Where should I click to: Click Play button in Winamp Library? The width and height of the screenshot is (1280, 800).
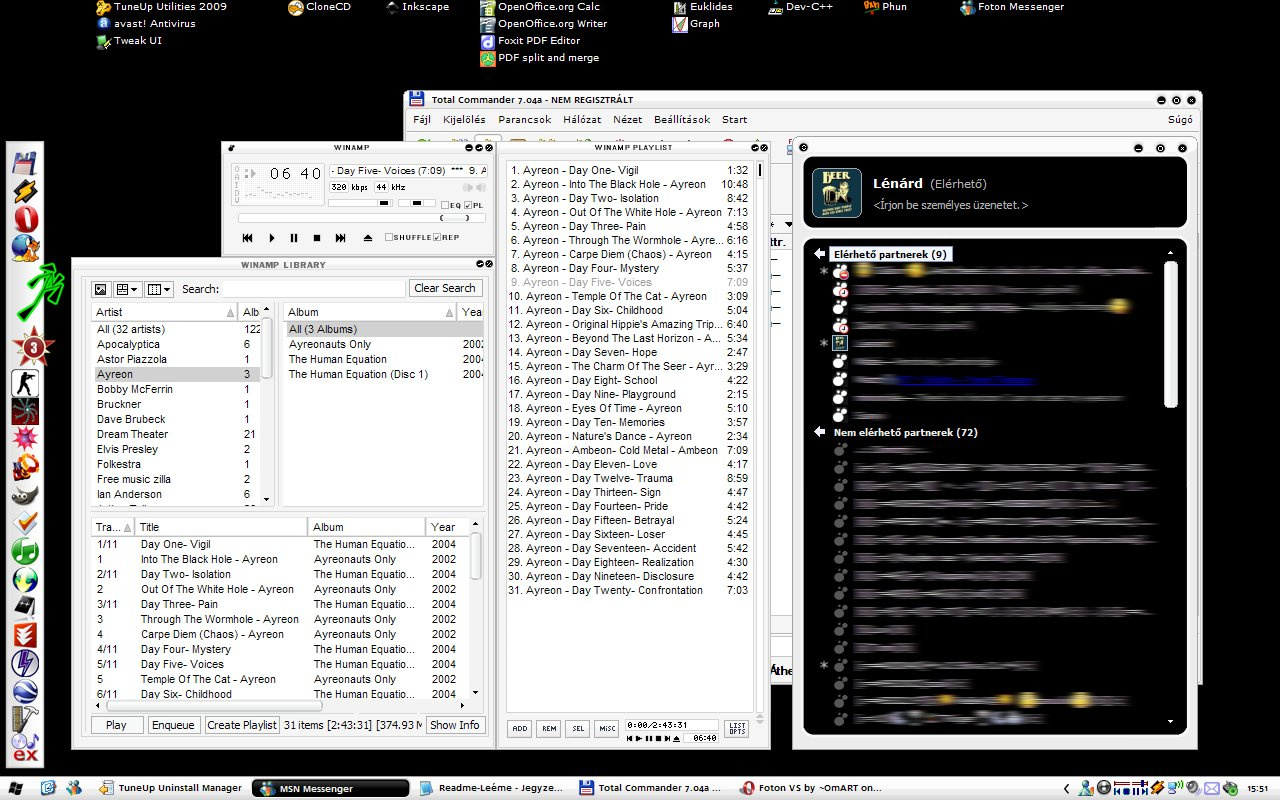(116, 725)
